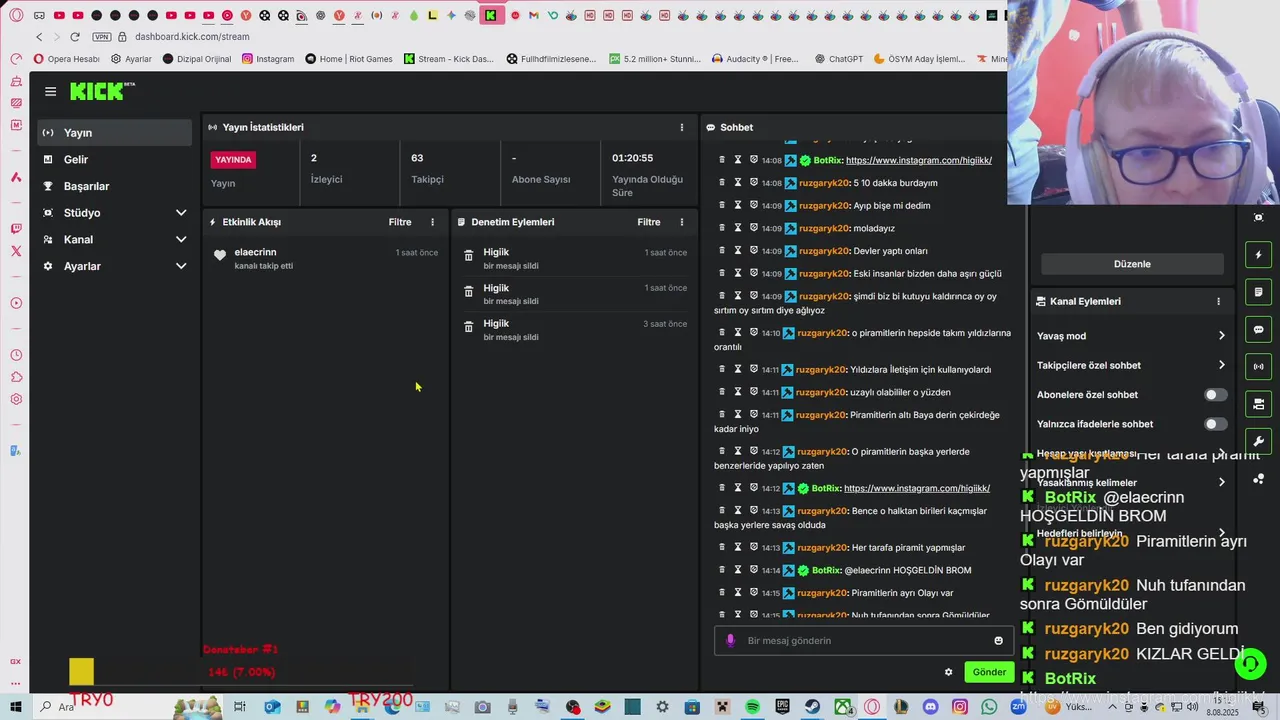
Task: Timeout user on 'uzaylı olabililer o yüzden' message
Action: point(738,392)
